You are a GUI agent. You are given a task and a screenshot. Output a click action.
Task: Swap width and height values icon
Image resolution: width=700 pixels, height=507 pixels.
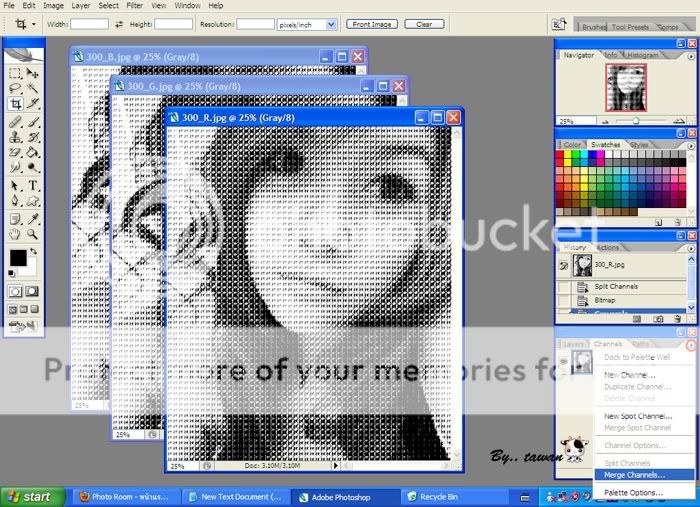coord(119,23)
